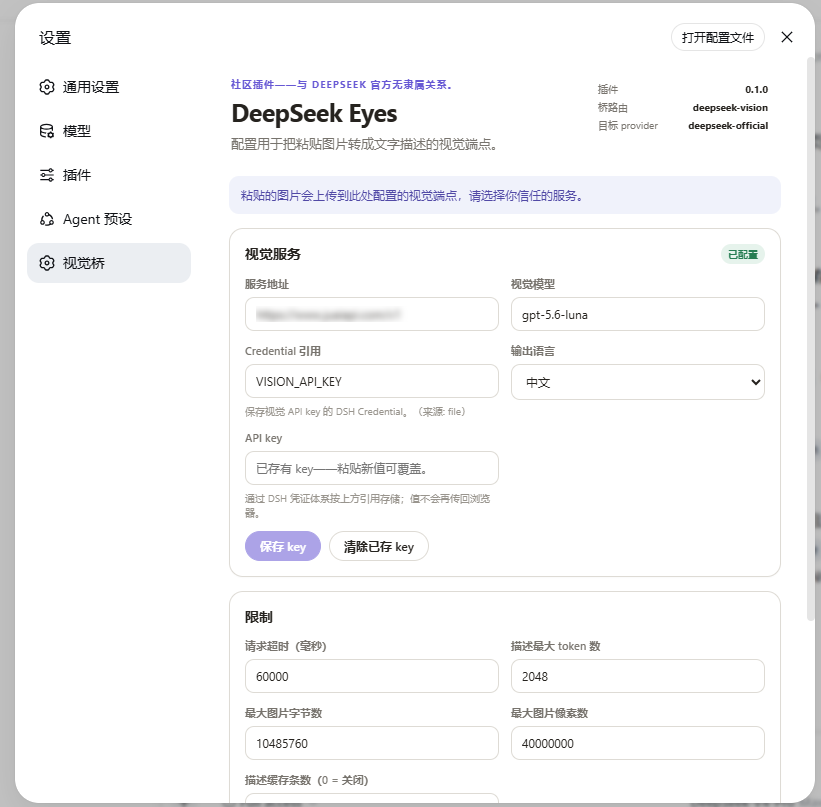Open the 通用设置 section
821x807 pixels.
(109, 87)
